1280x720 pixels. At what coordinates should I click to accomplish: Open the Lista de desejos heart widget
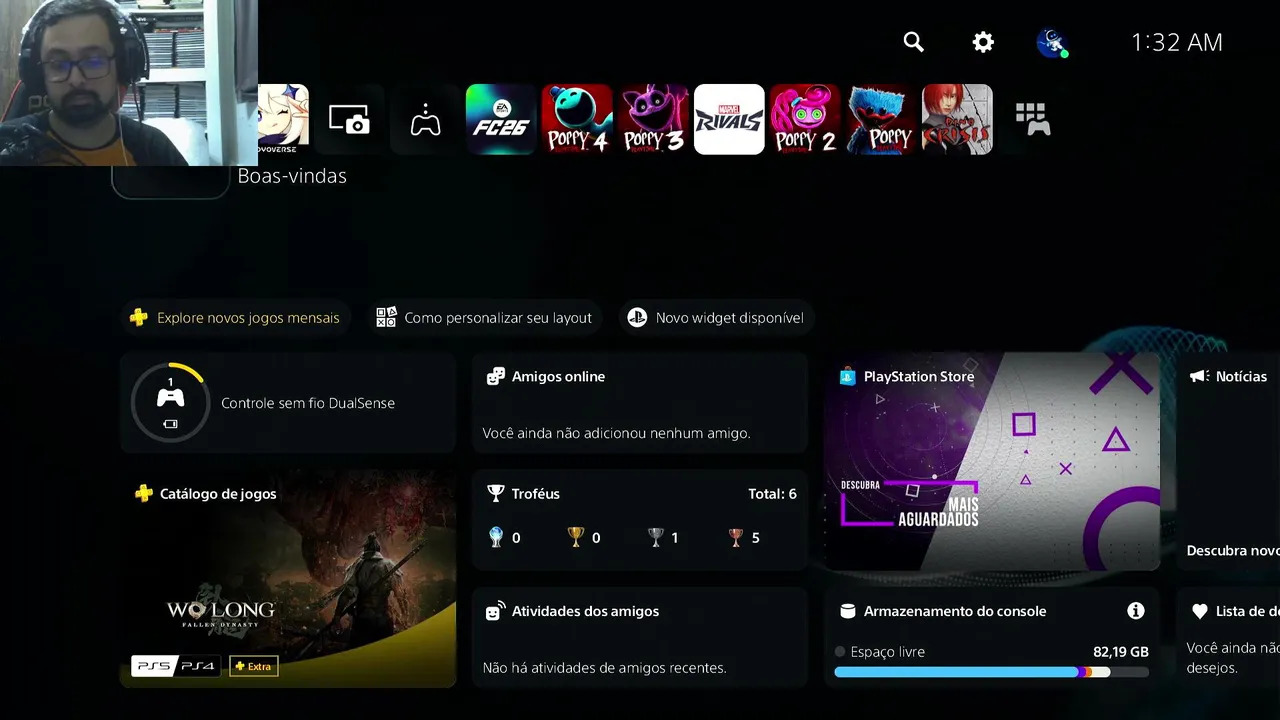point(1228,637)
